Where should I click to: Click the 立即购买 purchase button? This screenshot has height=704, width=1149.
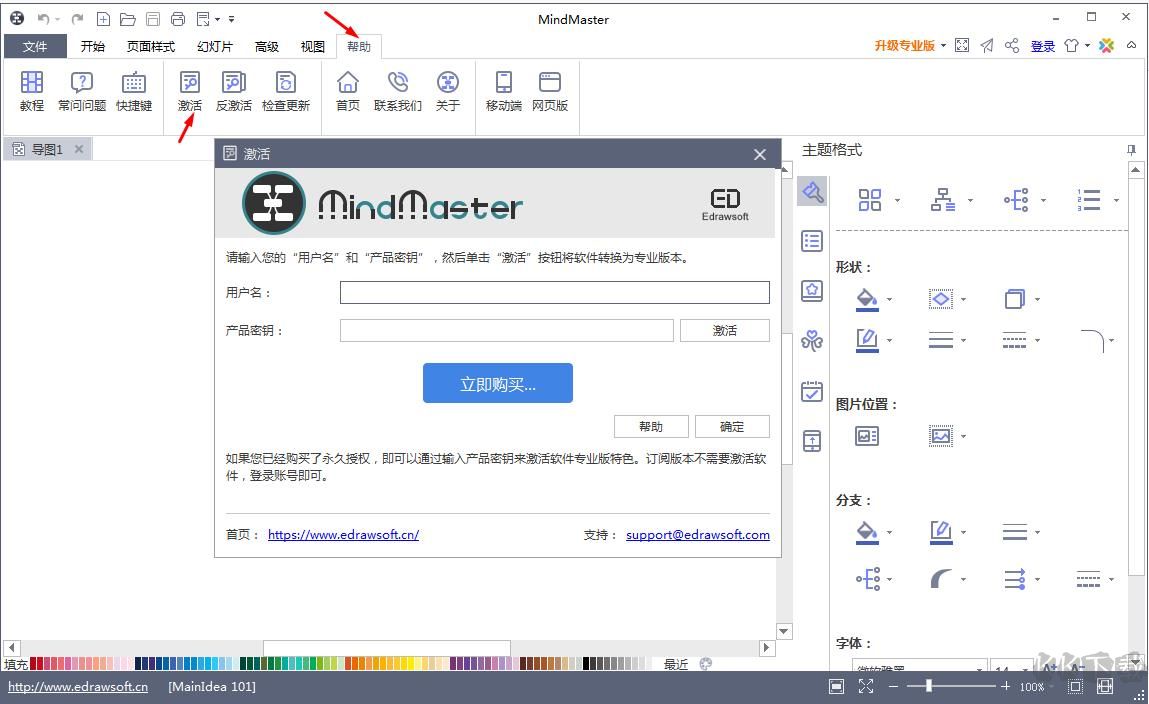point(497,383)
